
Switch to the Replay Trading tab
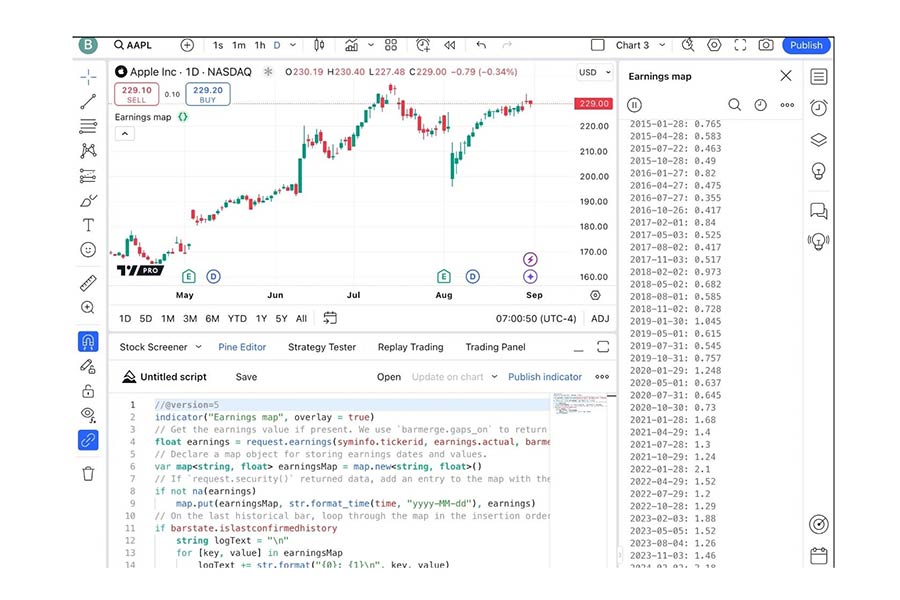[x=410, y=347]
